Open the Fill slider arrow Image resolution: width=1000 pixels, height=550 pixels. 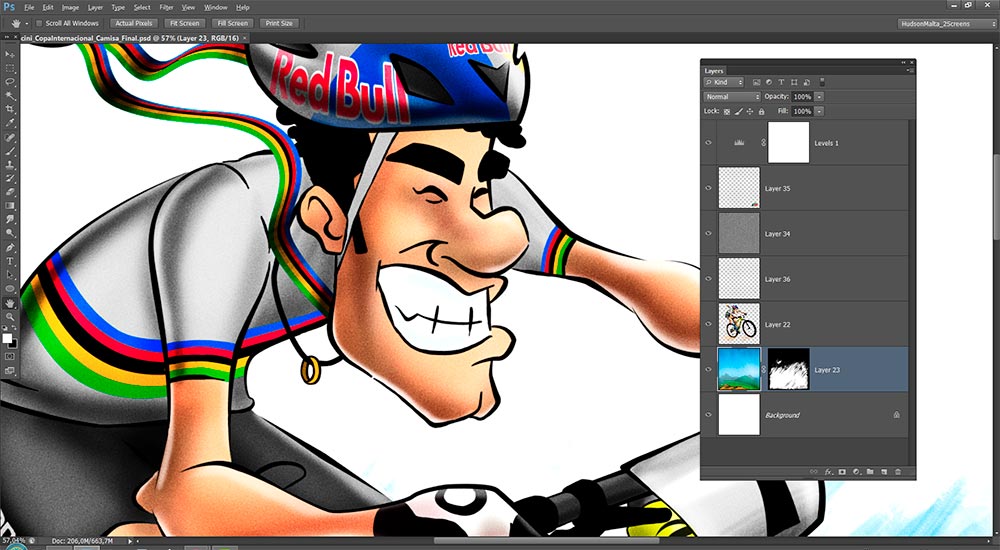(x=819, y=111)
